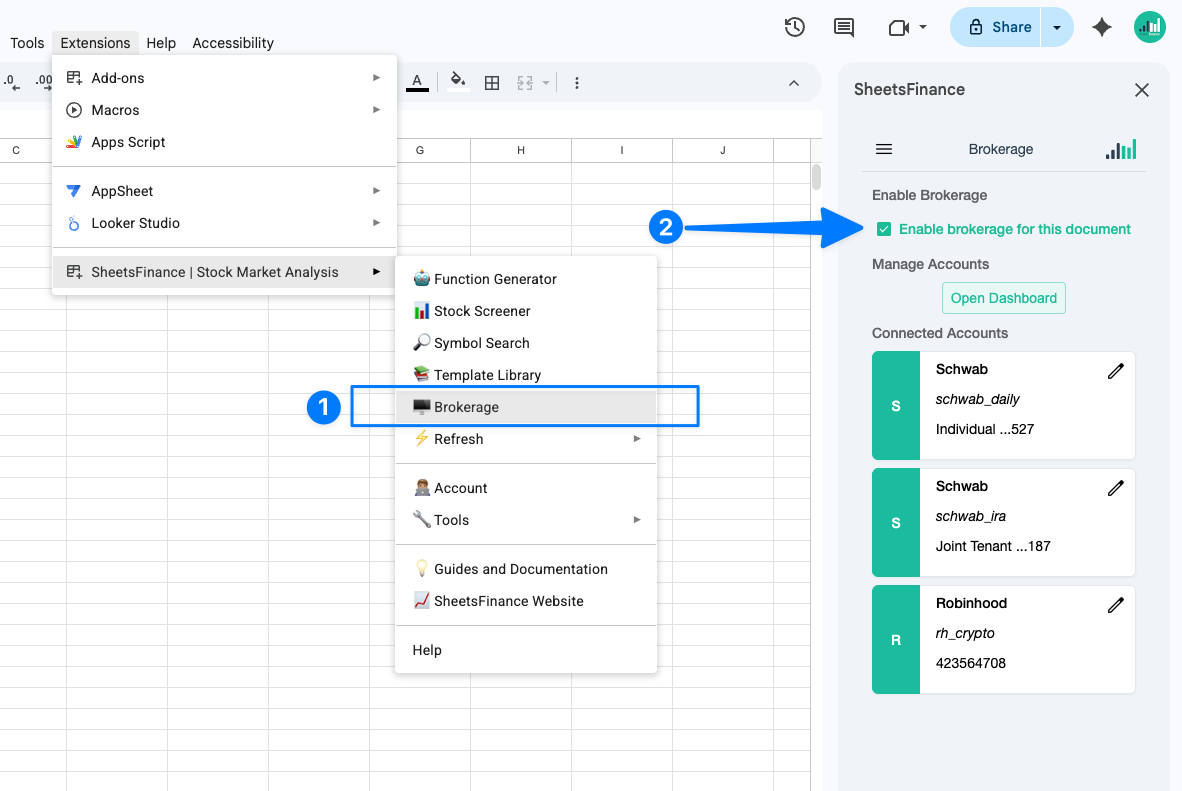Click Help in the SheetsFinance submenu
This screenshot has width=1182, height=791.
(525, 650)
